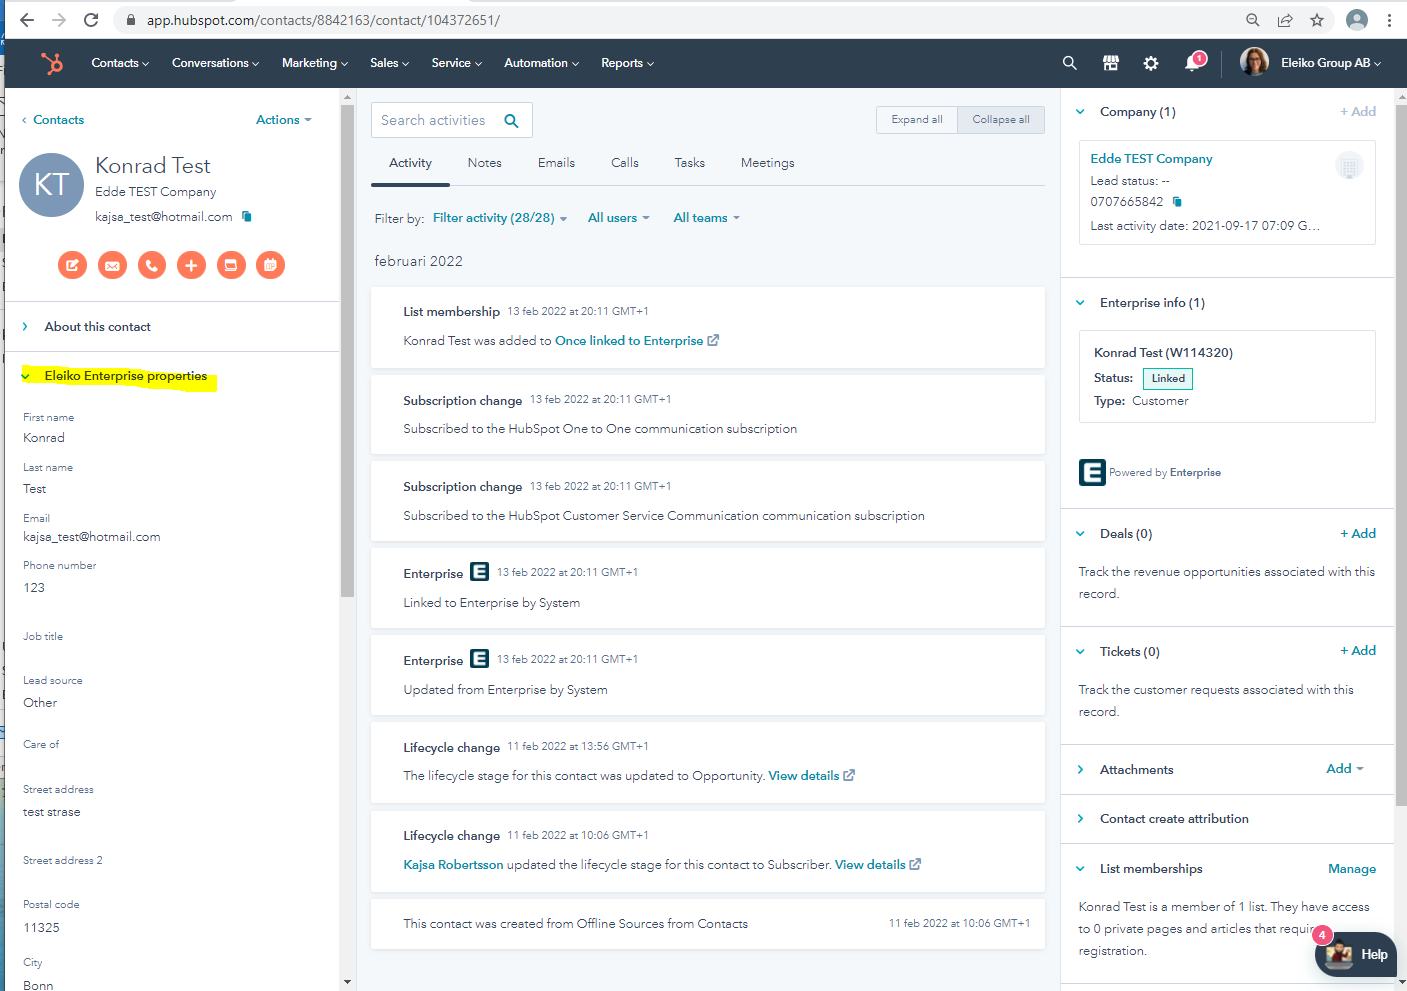Screen dimensions: 1407x991
Task: Open the Marketplace icon in top navigation
Action: [1110, 63]
